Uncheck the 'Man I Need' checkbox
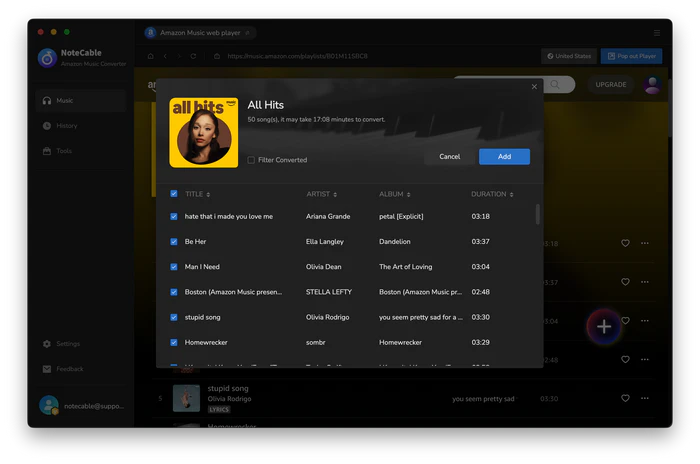 pyautogui.click(x=174, y=267)
